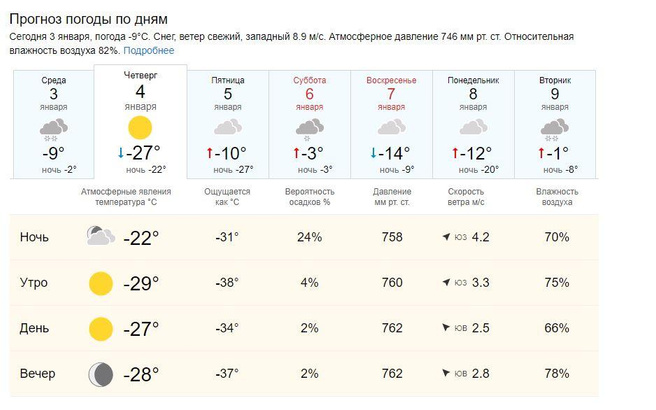Click the partly cloudy icon in Ночь row

pos(99,237)
